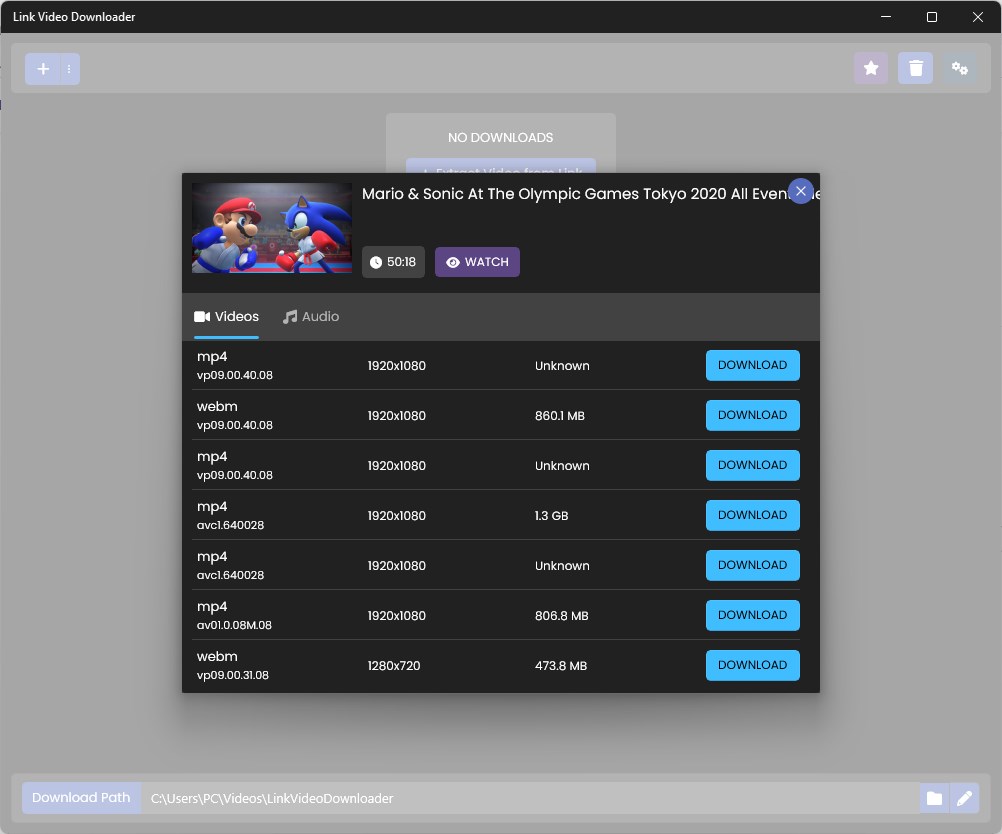
Task: Click the download path input field
Action: click(530, 798)
